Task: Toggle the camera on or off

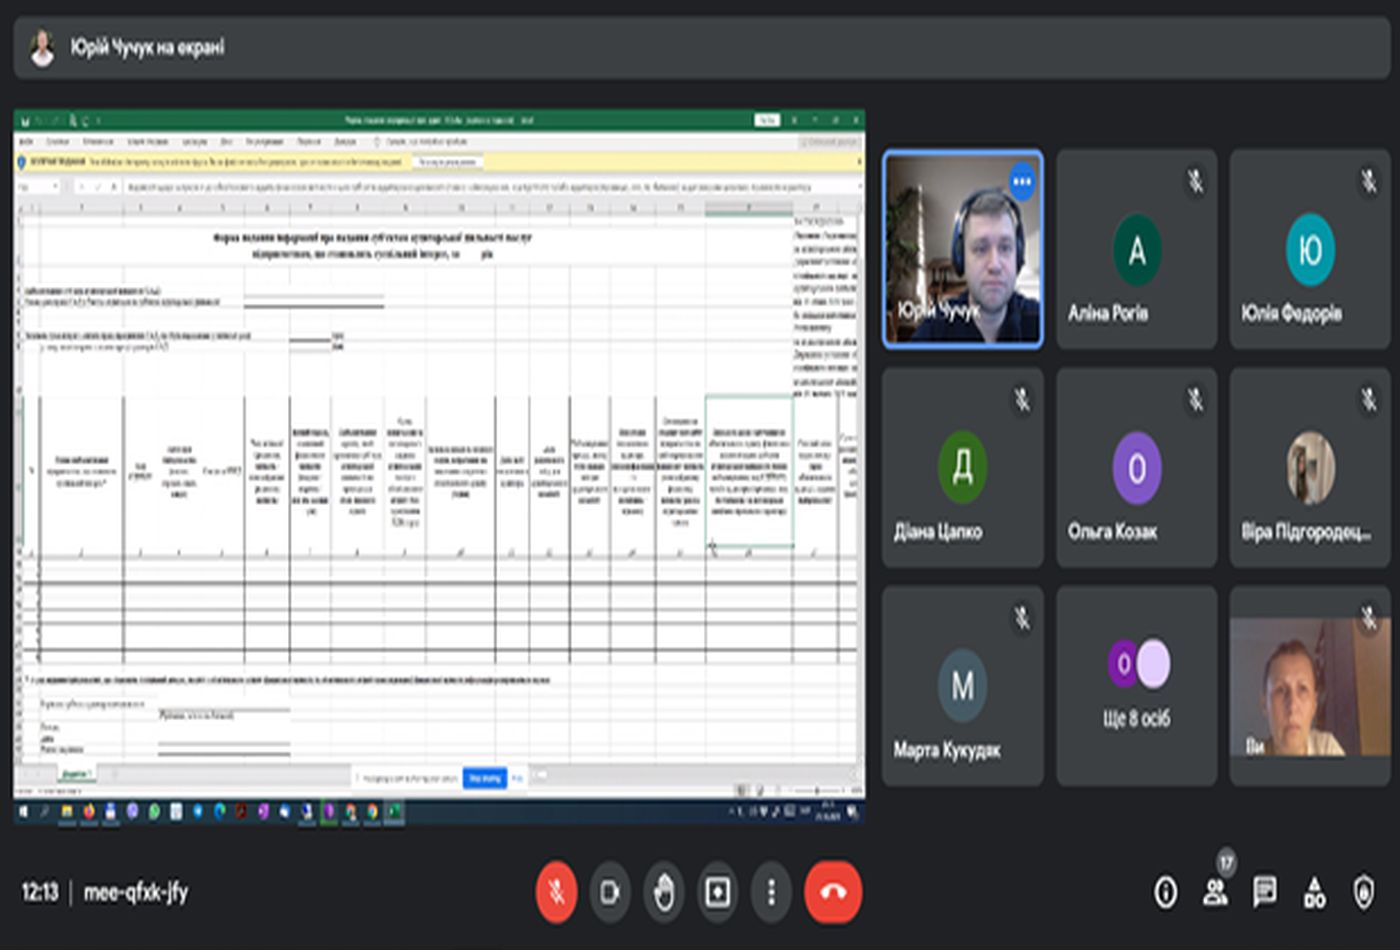Action: [610, 891]
